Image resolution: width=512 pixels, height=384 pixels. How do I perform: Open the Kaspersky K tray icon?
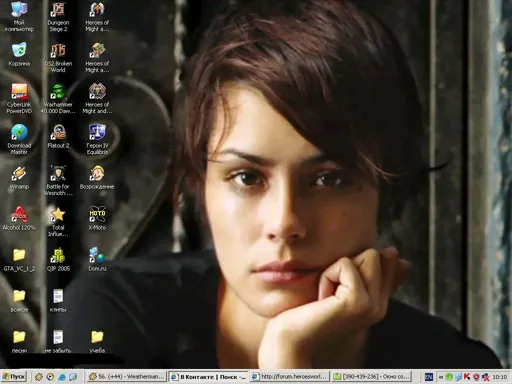(x=467, y=377)
